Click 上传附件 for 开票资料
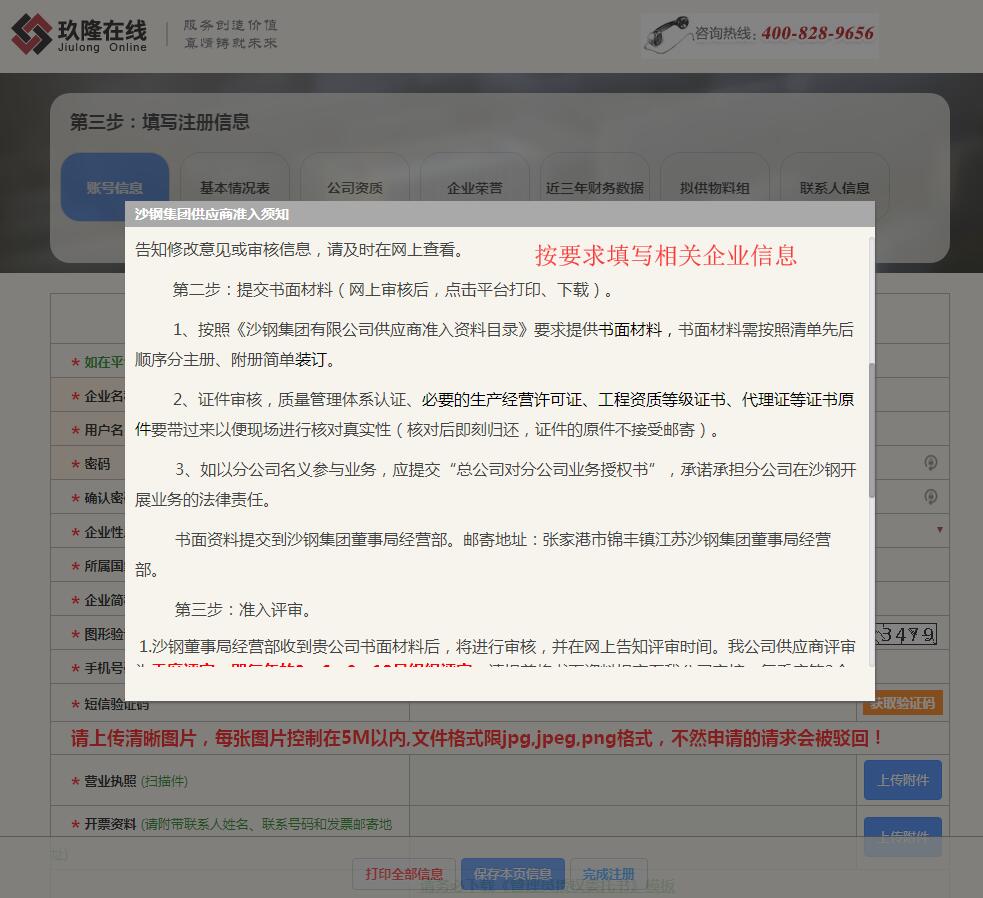This screenshot has height=898, width=983. click(x=902, y=836)
